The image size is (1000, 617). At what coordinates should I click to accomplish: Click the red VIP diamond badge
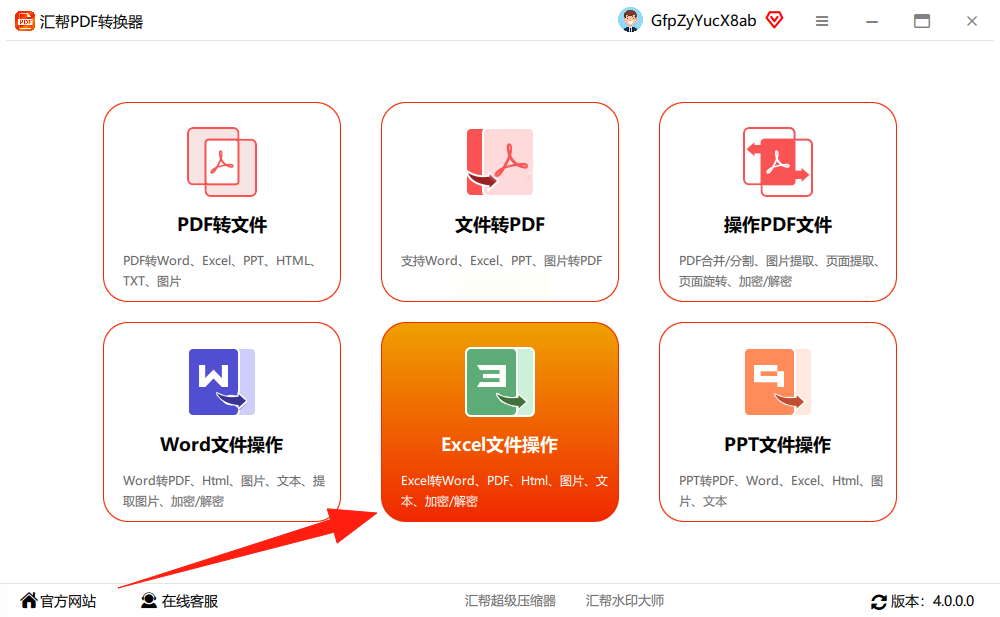774,20
